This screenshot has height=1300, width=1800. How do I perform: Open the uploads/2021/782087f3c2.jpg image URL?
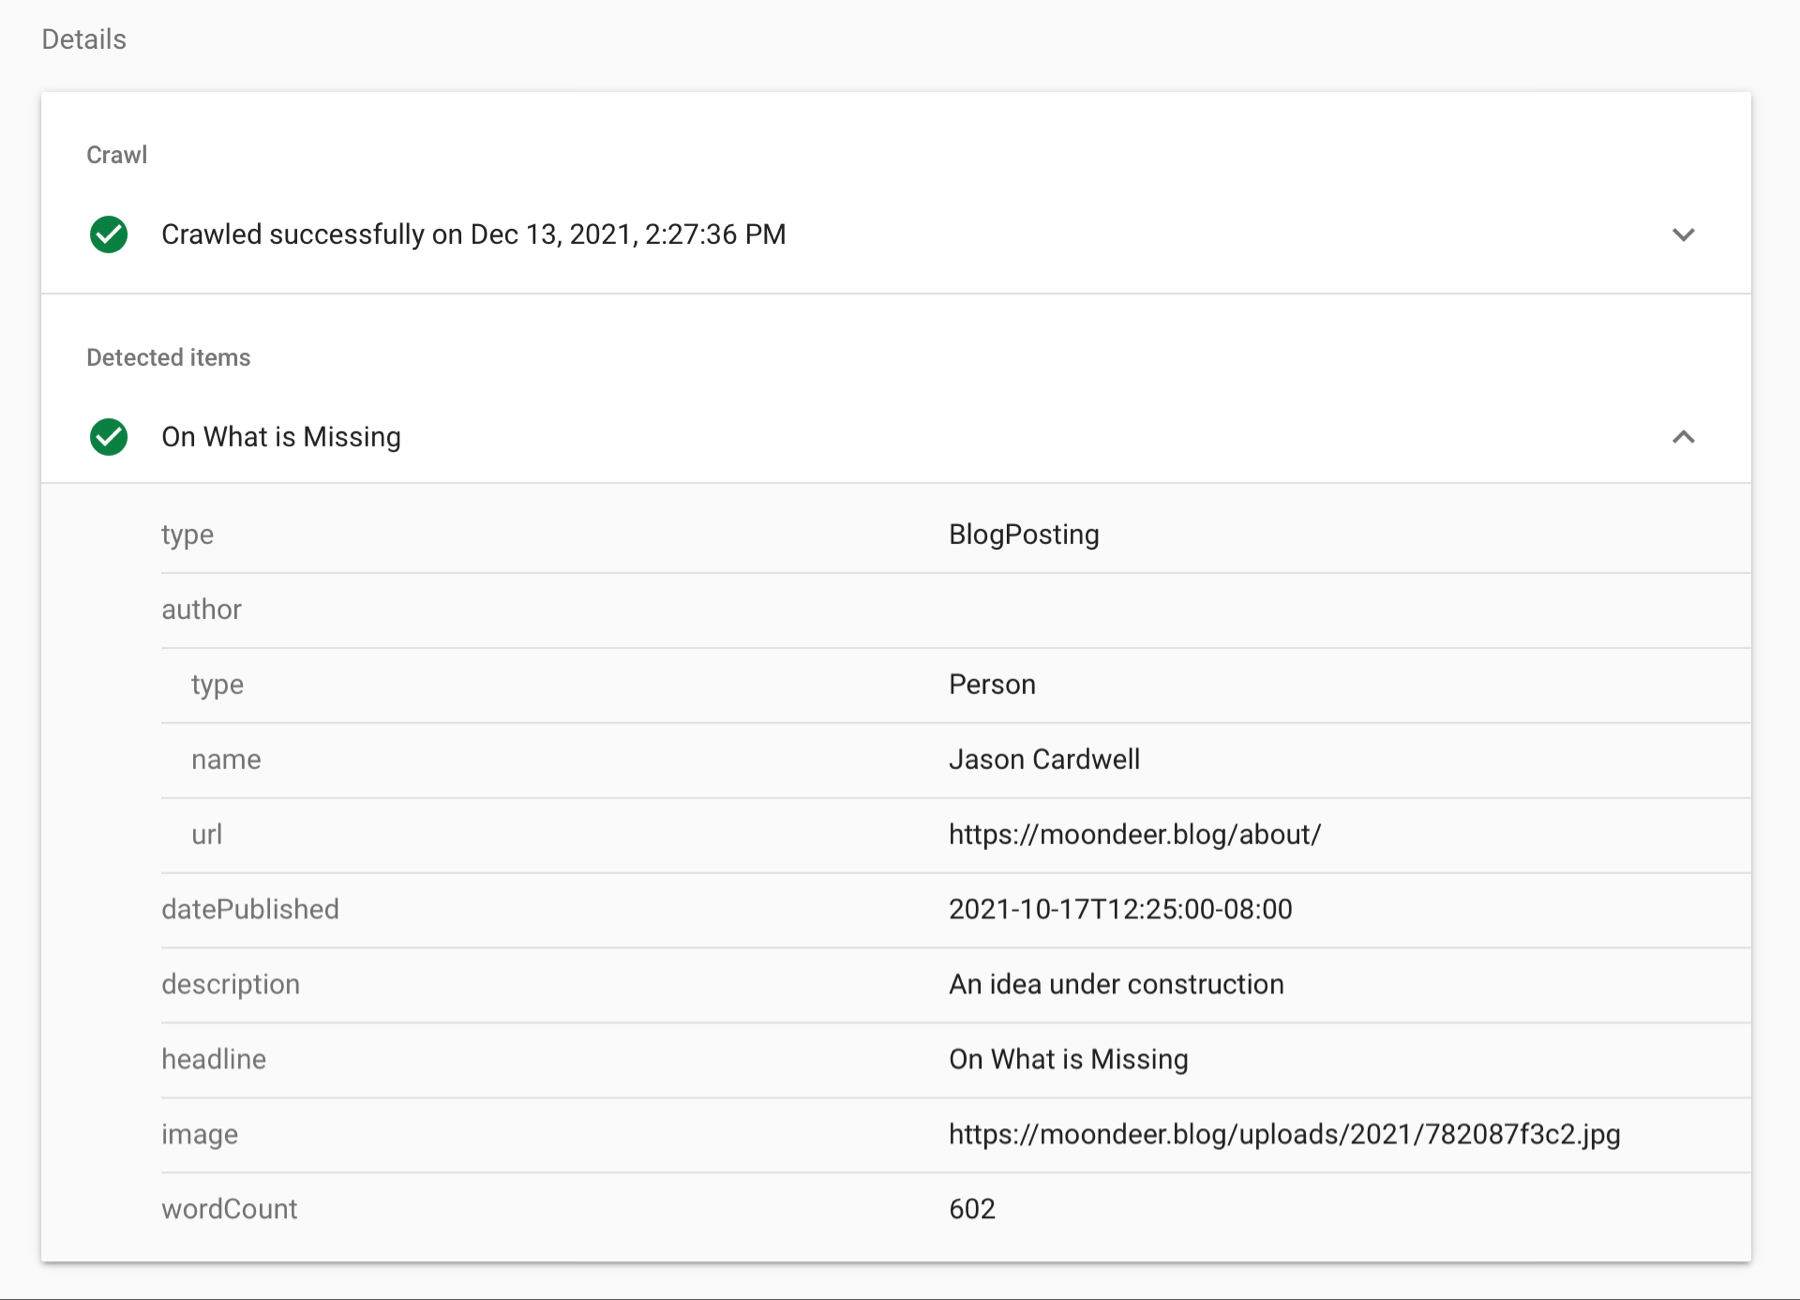pyautogui.click(x=1284, y=1135)
